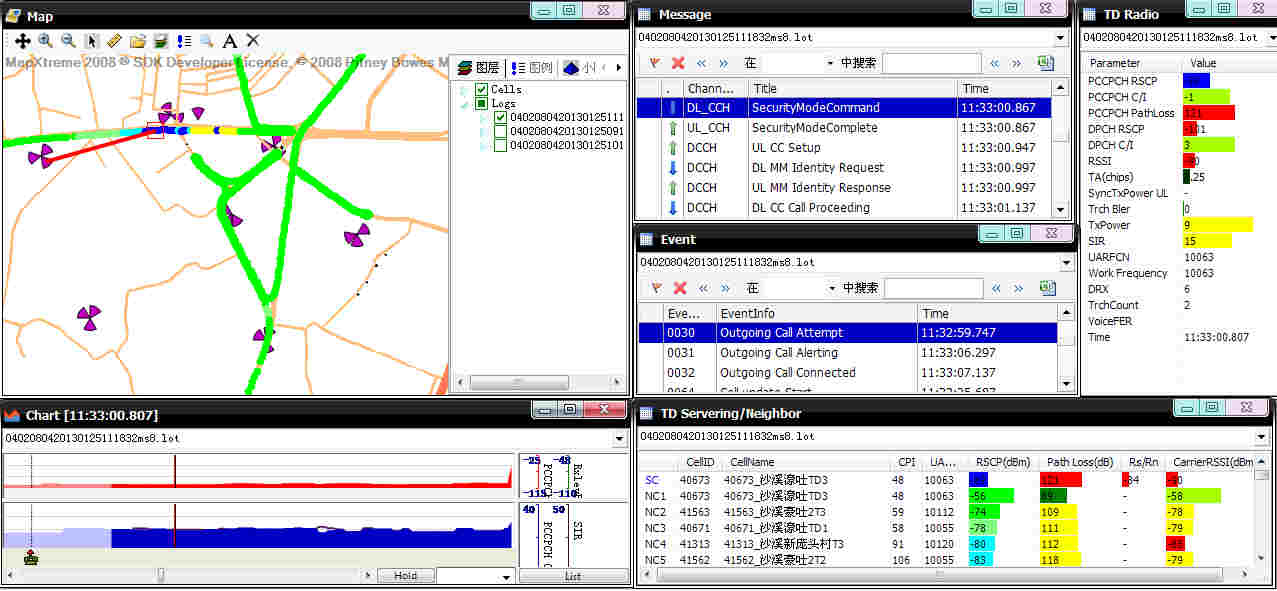Screen dimensions: 1277x591
Task: Click the text label 'A' tool
Action: [x=229, y=41]
